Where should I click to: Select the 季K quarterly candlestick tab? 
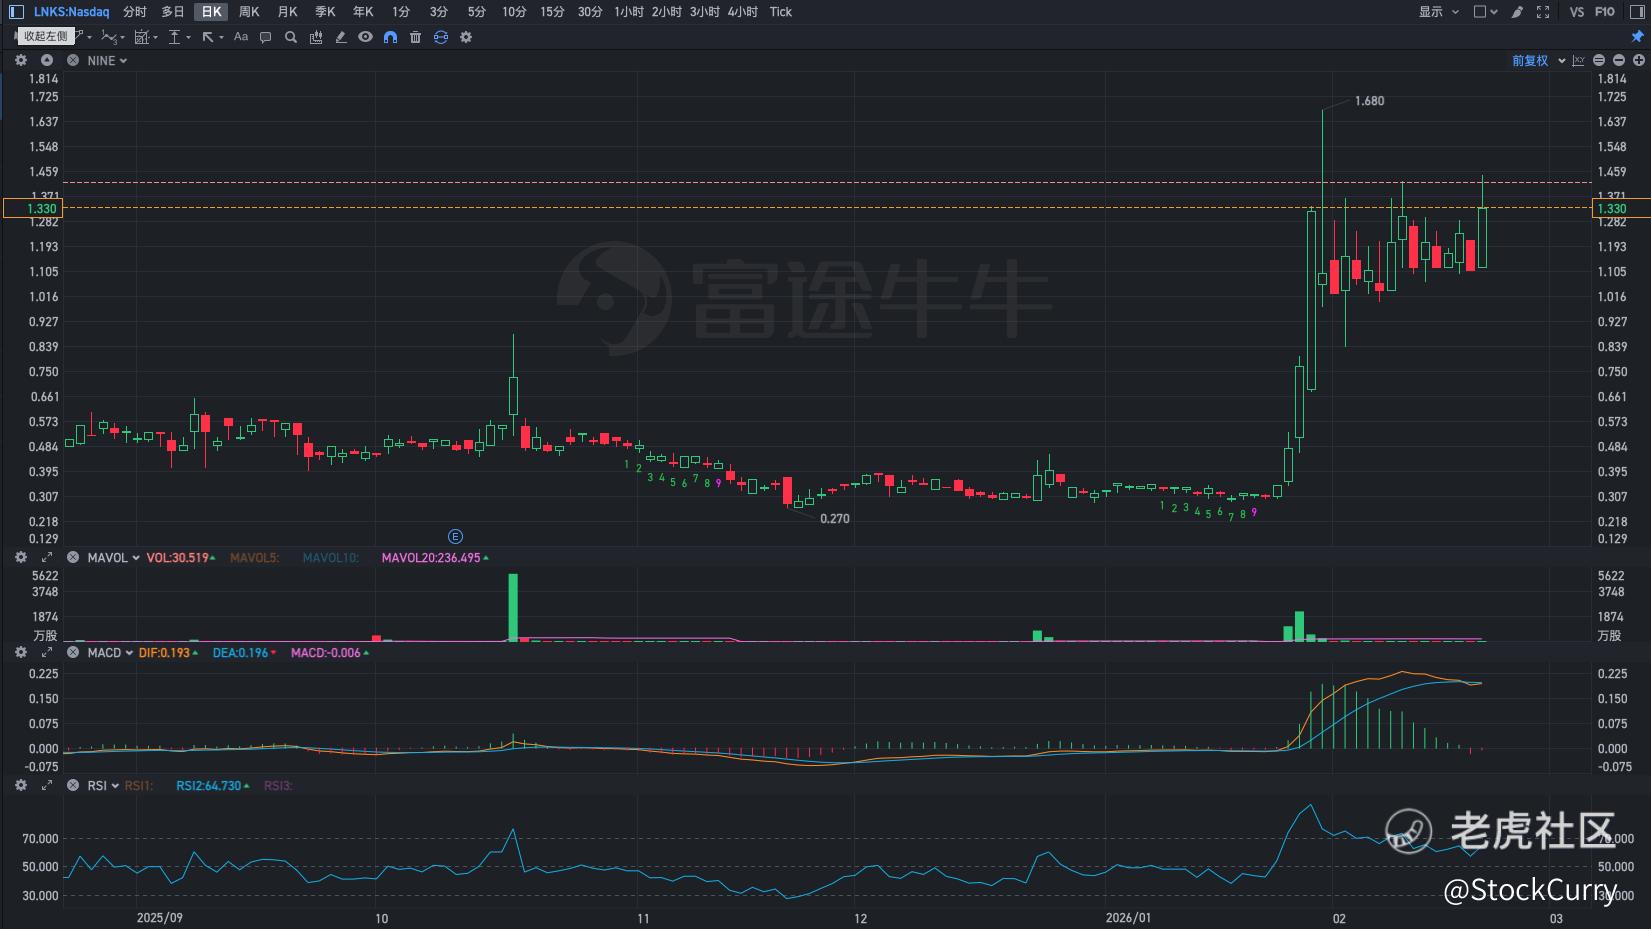pos(325,12)
